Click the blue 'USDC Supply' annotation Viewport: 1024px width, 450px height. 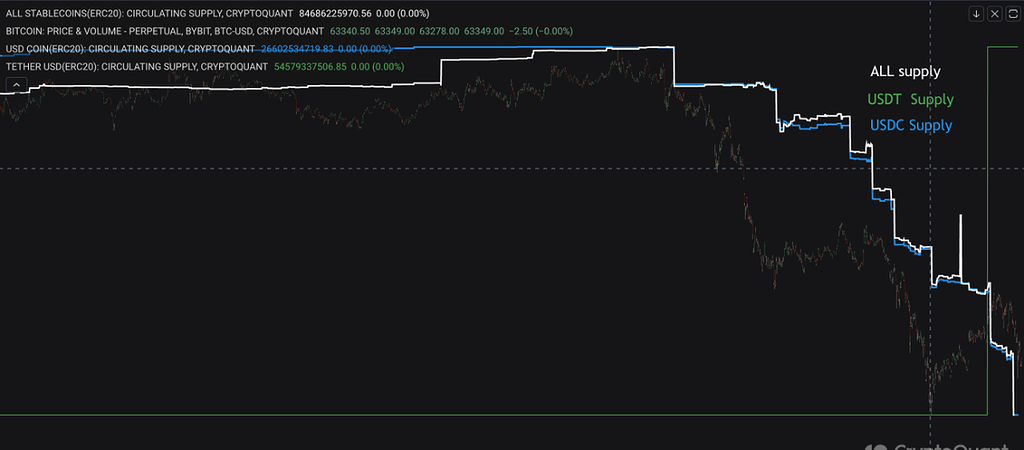click(x=911, y=125)
